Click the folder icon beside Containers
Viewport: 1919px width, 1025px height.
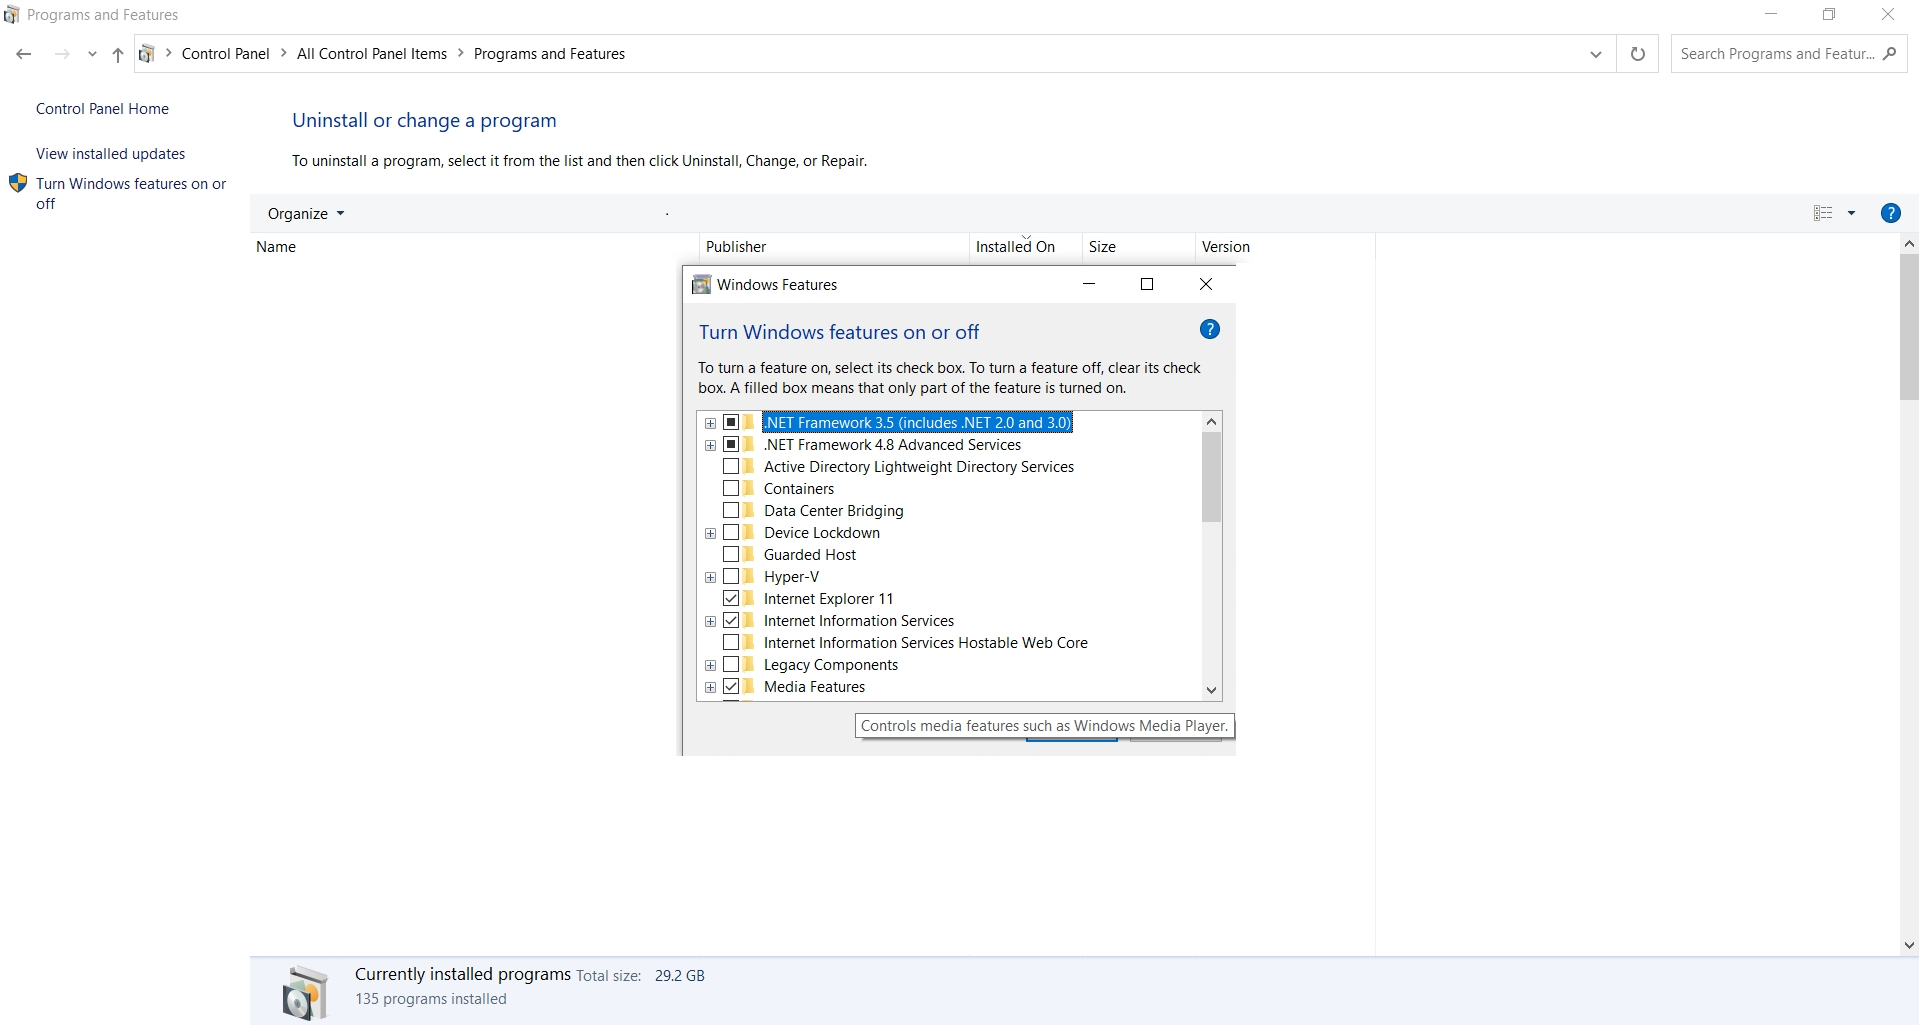[x=749, y=488]
